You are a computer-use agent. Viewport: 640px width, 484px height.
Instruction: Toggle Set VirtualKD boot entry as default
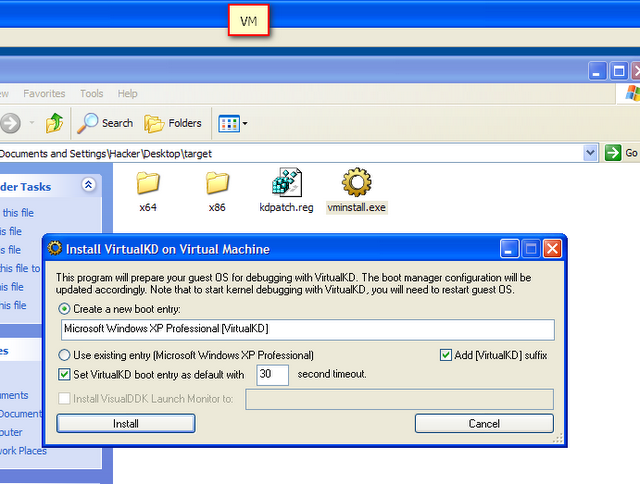pos(64,374)
